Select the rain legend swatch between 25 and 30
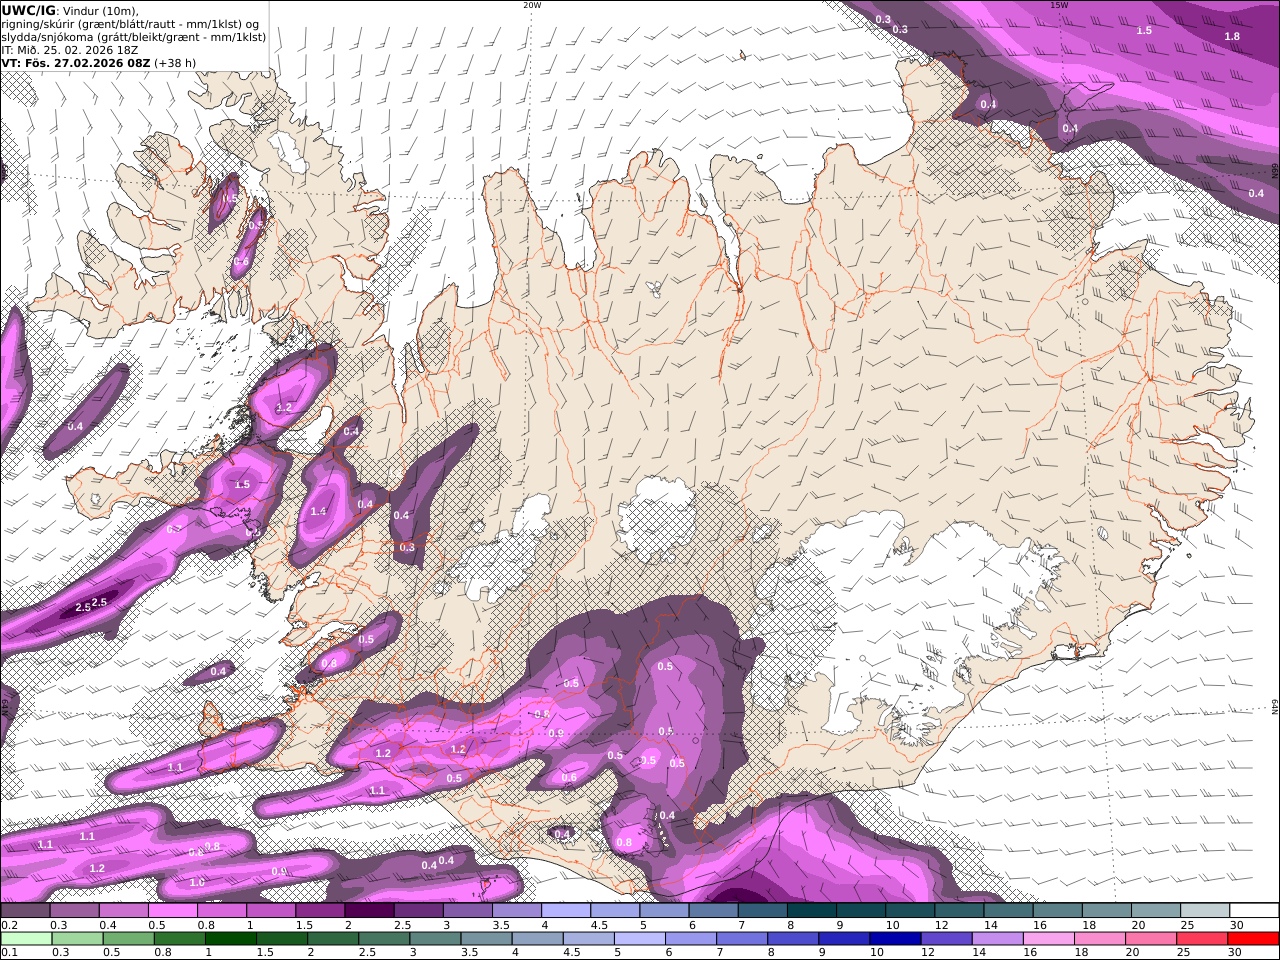The width and height of the screenshot is (1280, 960). [x=1202, y=939]
